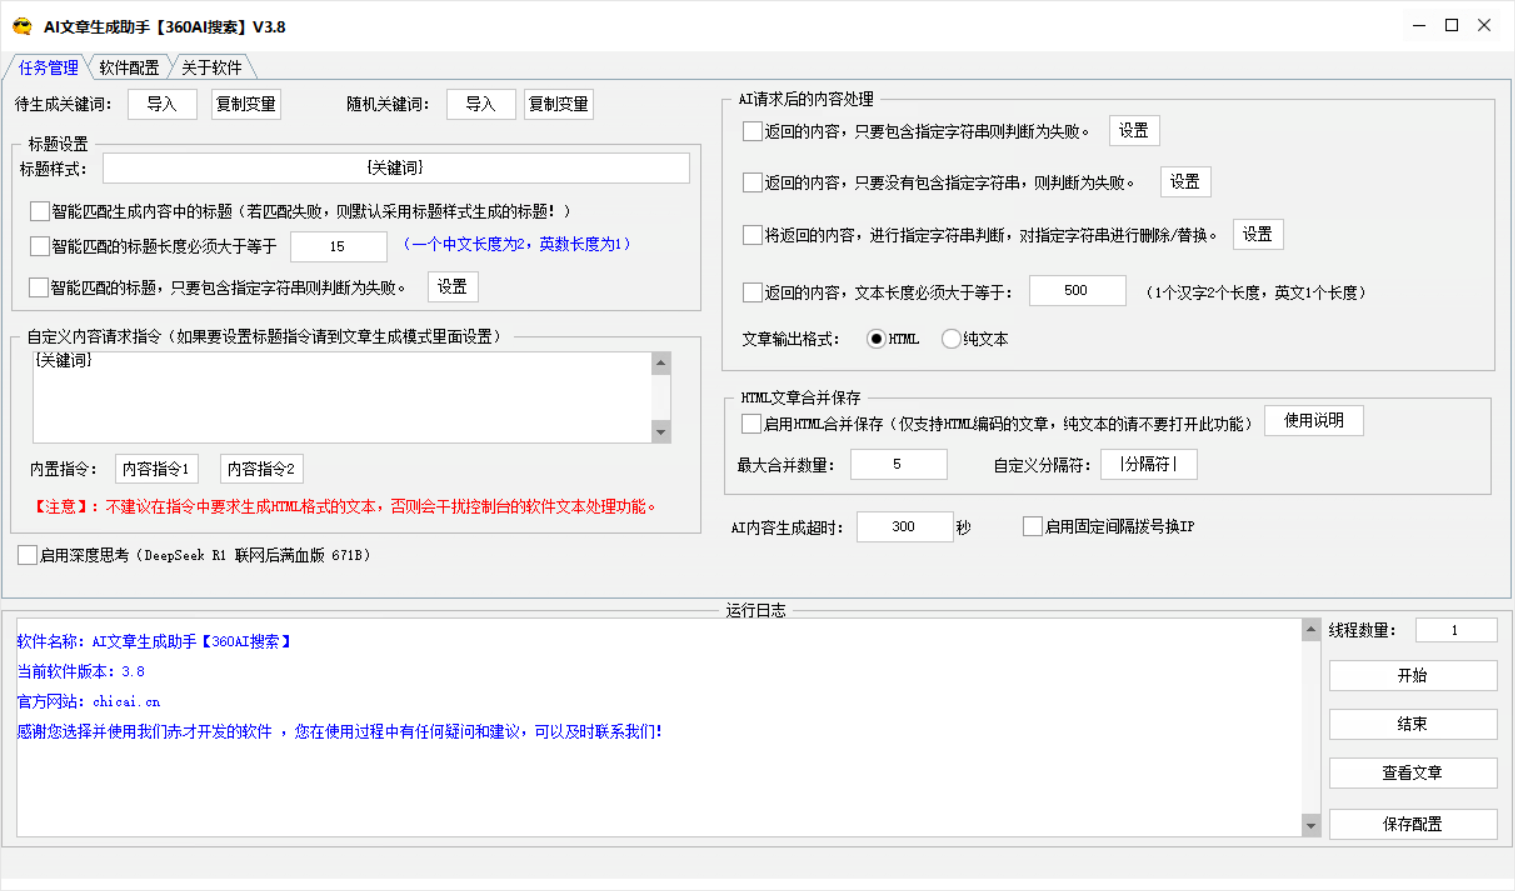The image size is (1515, 891).
Task: Click the instruction box scroll-up arrow
Action: click(661, 363)
